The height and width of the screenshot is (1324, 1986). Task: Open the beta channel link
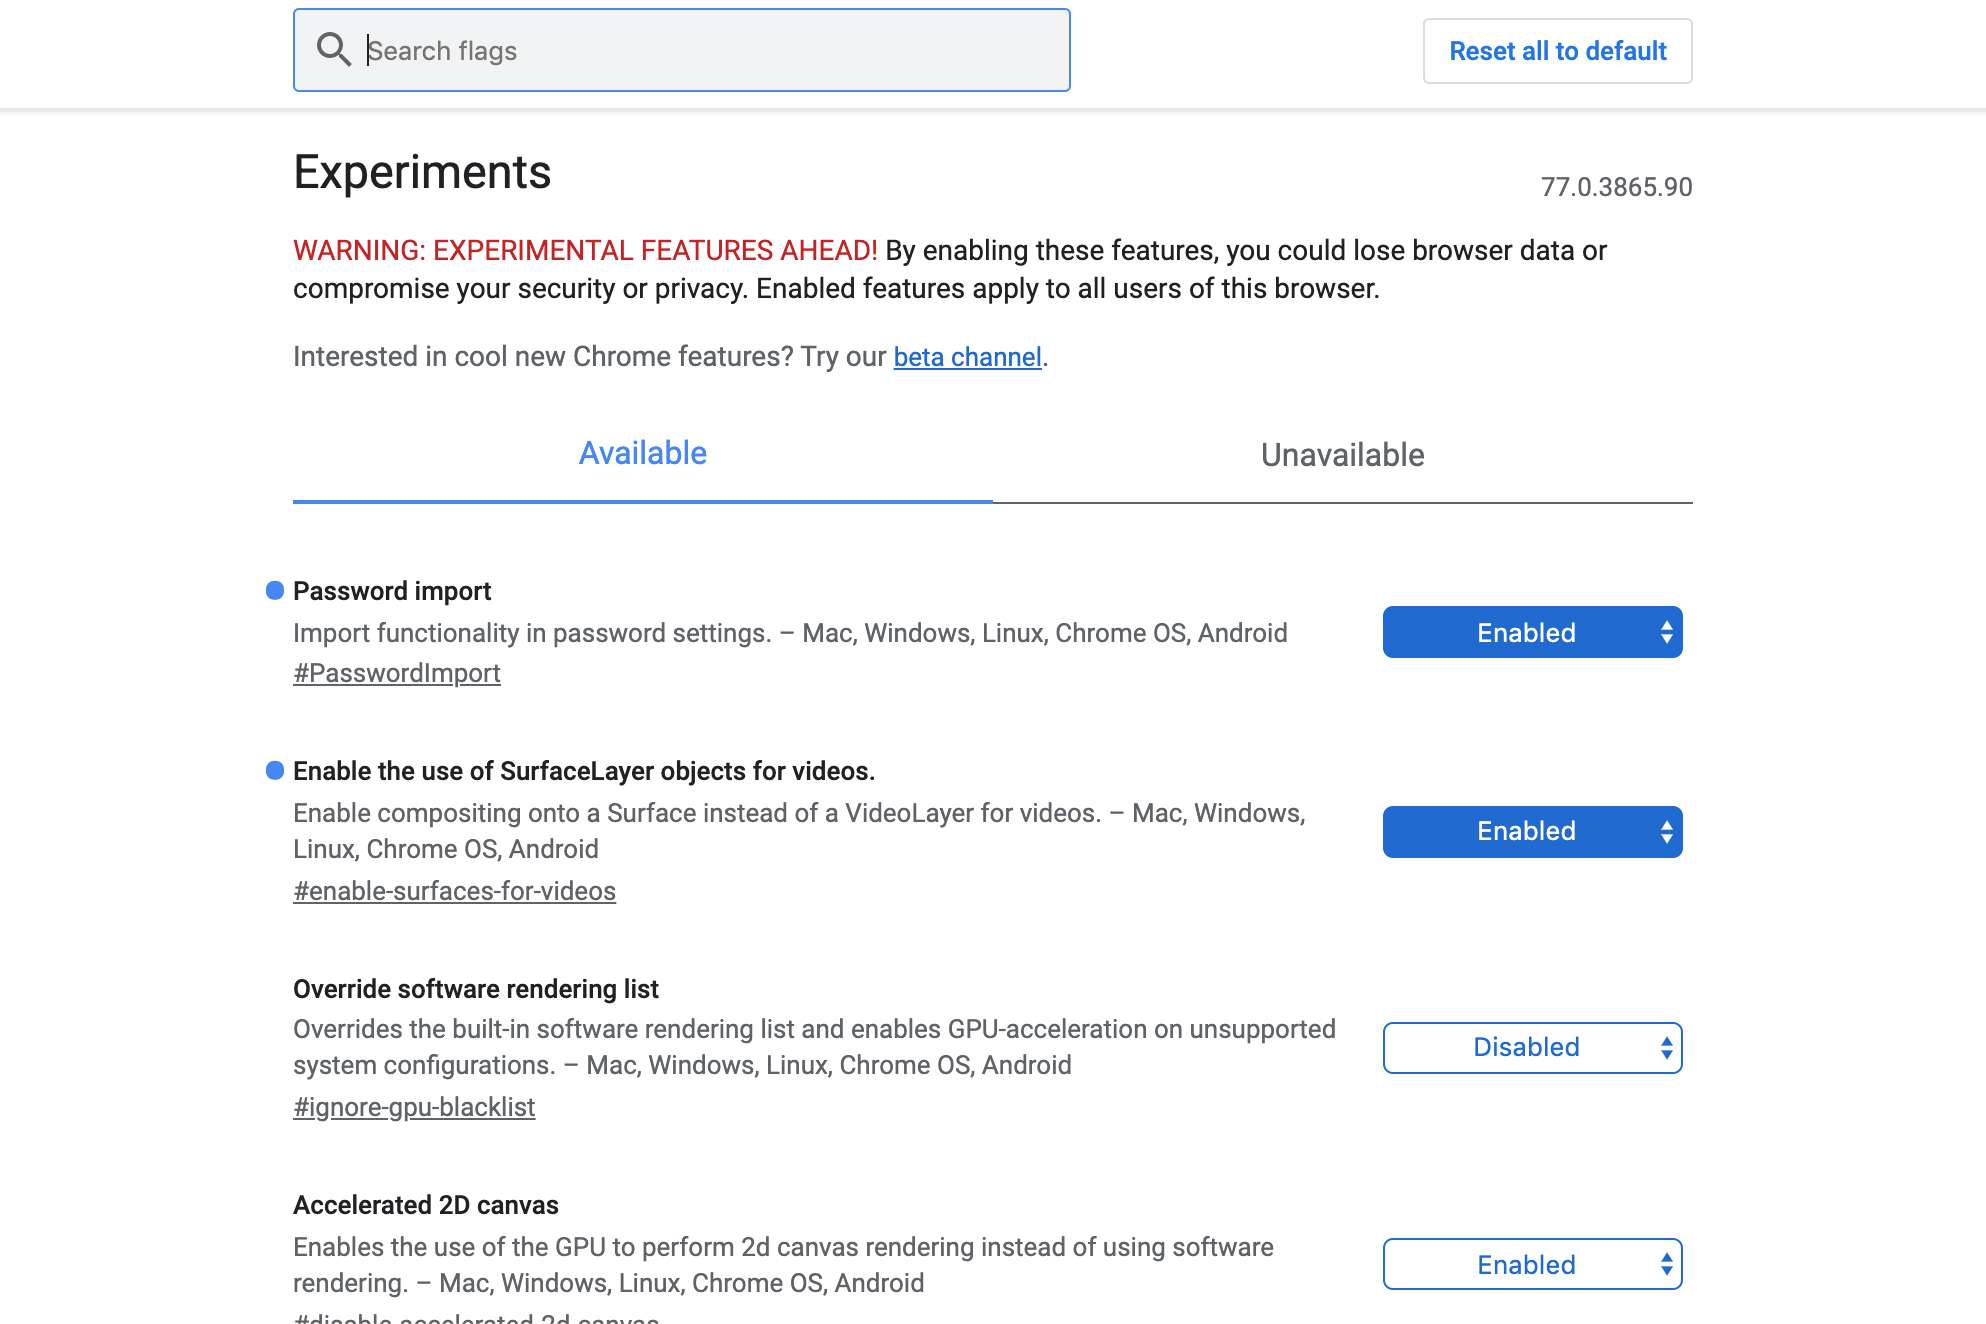tap(967, 357)
